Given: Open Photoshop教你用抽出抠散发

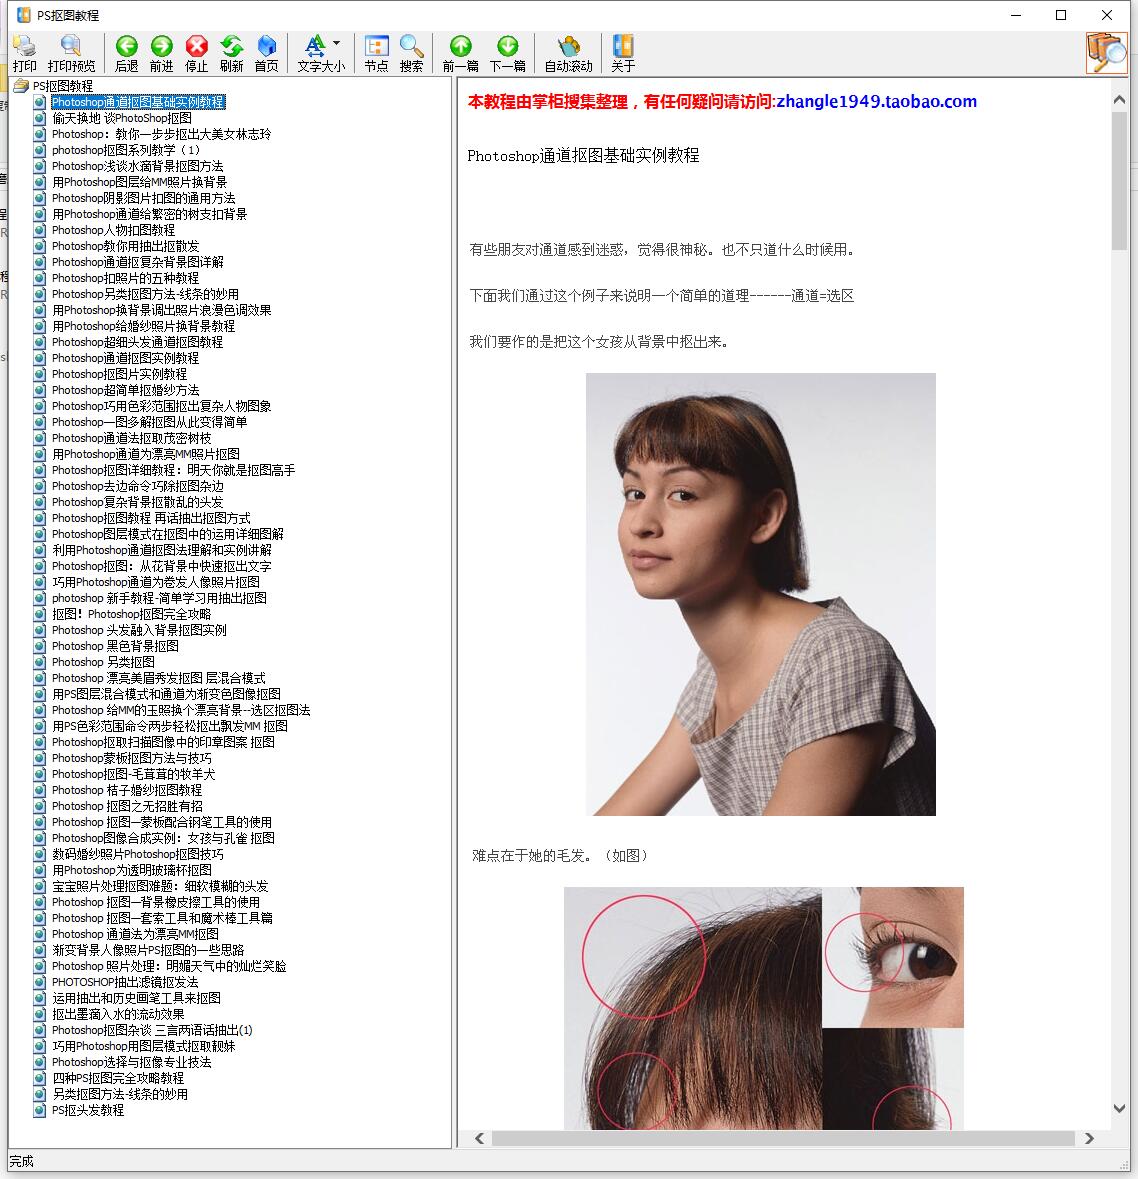Looking at the screenshot, I should pos(125,246).
